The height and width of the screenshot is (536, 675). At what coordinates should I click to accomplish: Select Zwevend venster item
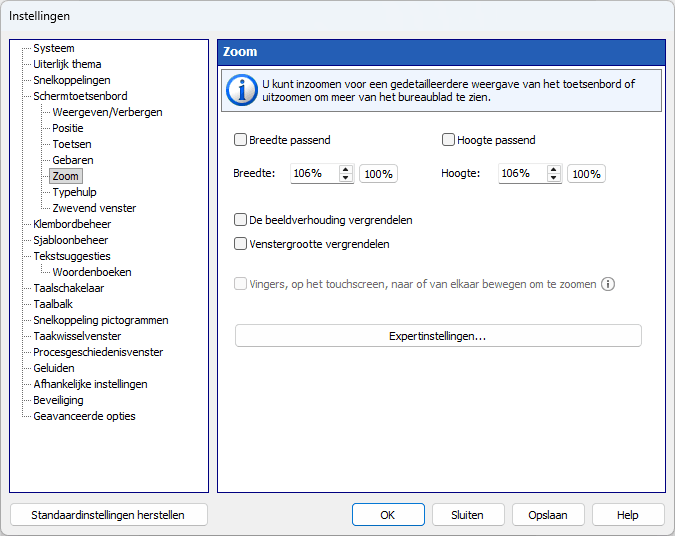click(x=94, y=208)
